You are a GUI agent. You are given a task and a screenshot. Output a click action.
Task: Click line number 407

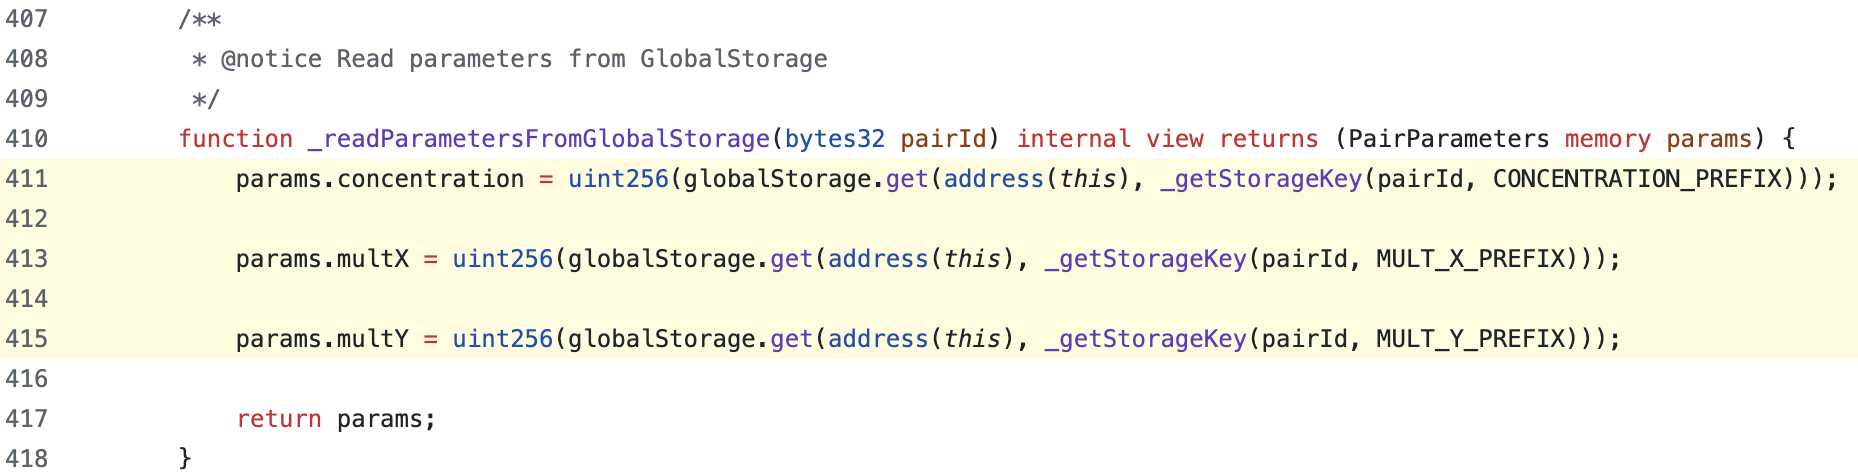coord(26,19)
